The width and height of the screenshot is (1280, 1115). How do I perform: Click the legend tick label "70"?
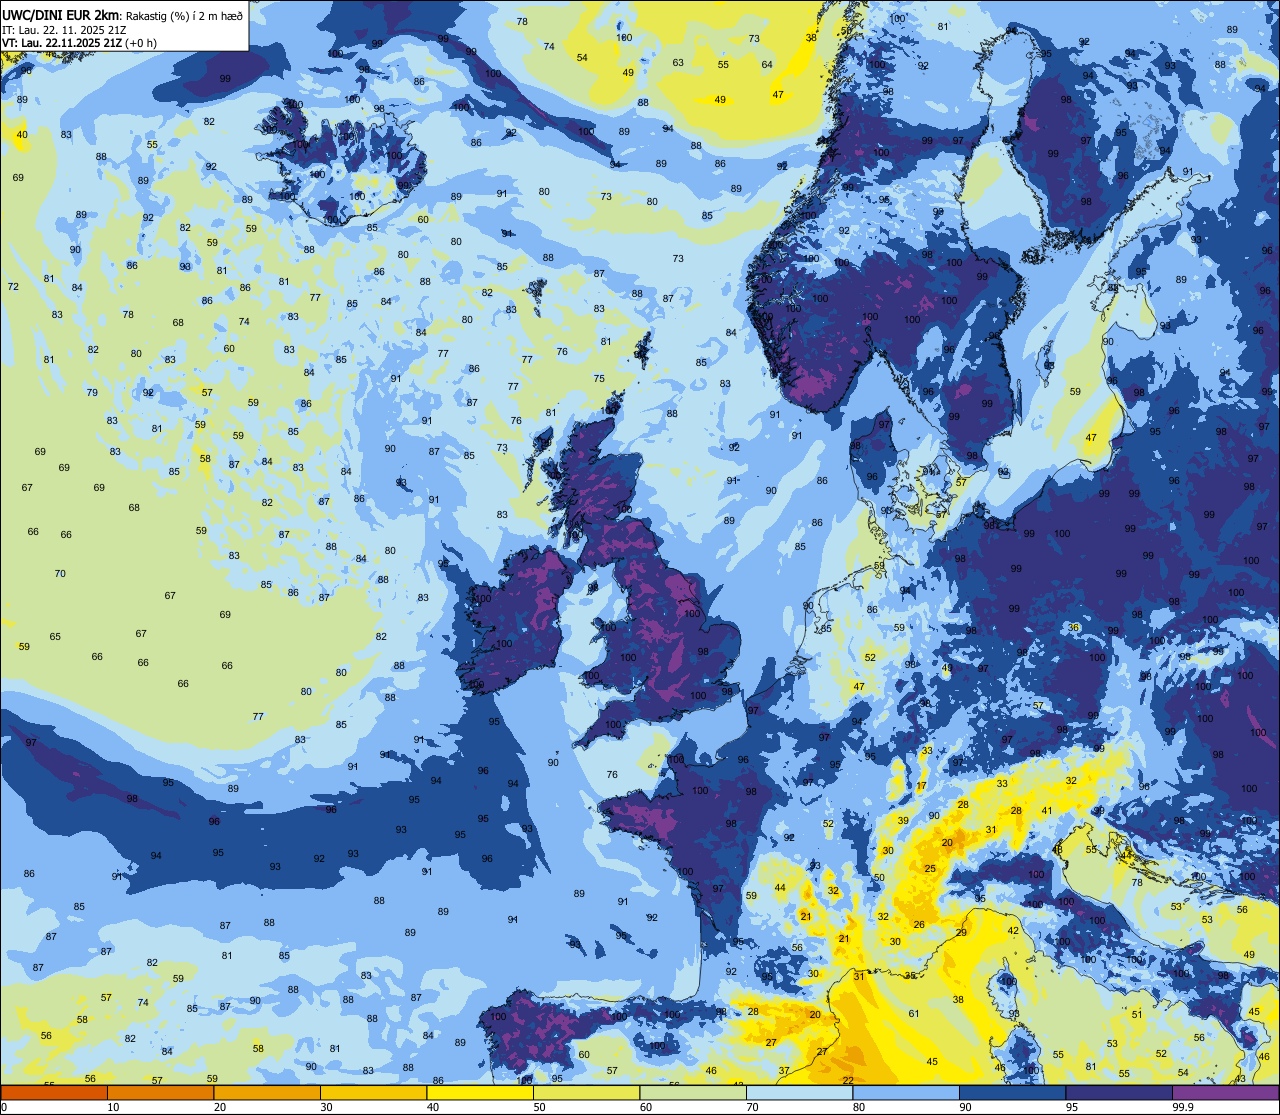752,1107
